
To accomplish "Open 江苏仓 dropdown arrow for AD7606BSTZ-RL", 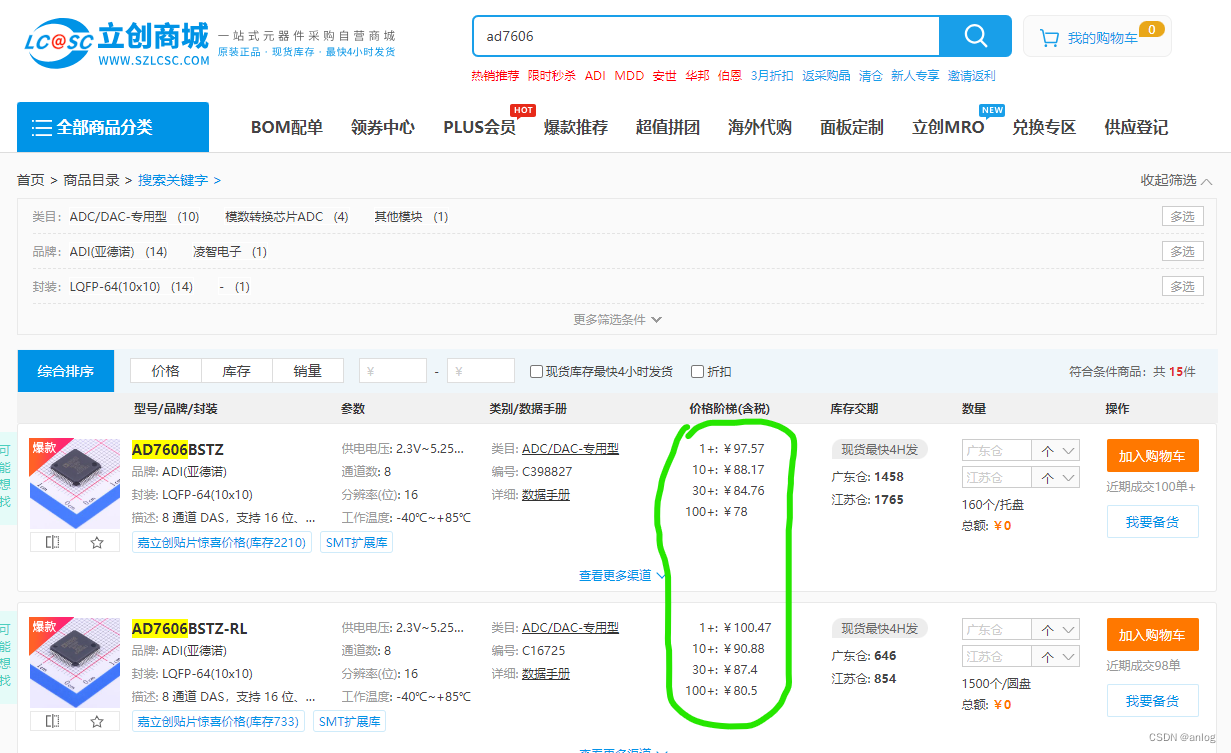I will coord(1069,657).
